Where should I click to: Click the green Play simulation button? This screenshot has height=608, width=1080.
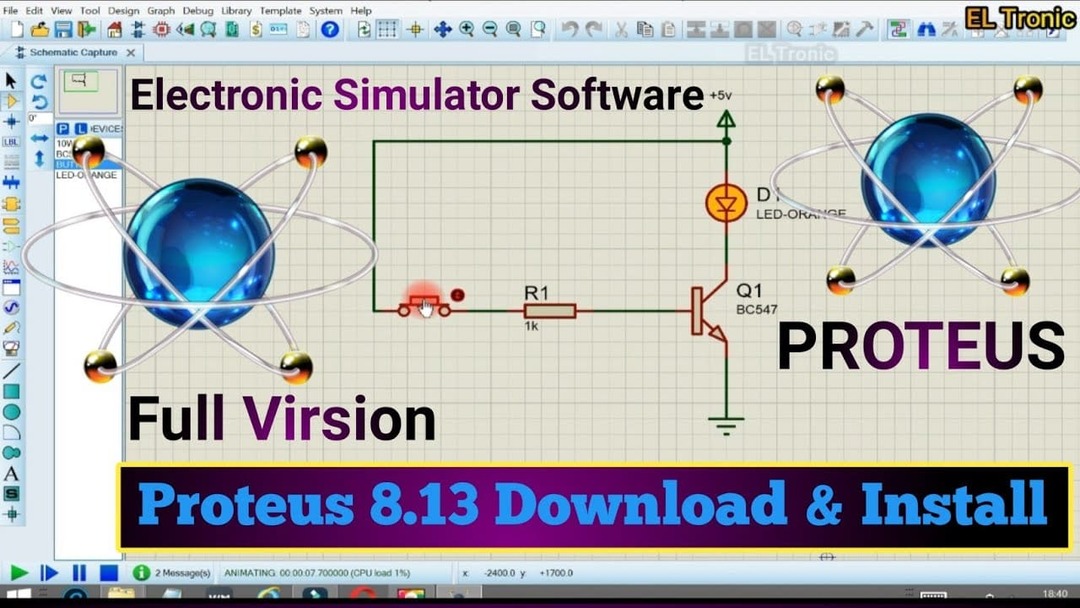(x=19, y=572)
